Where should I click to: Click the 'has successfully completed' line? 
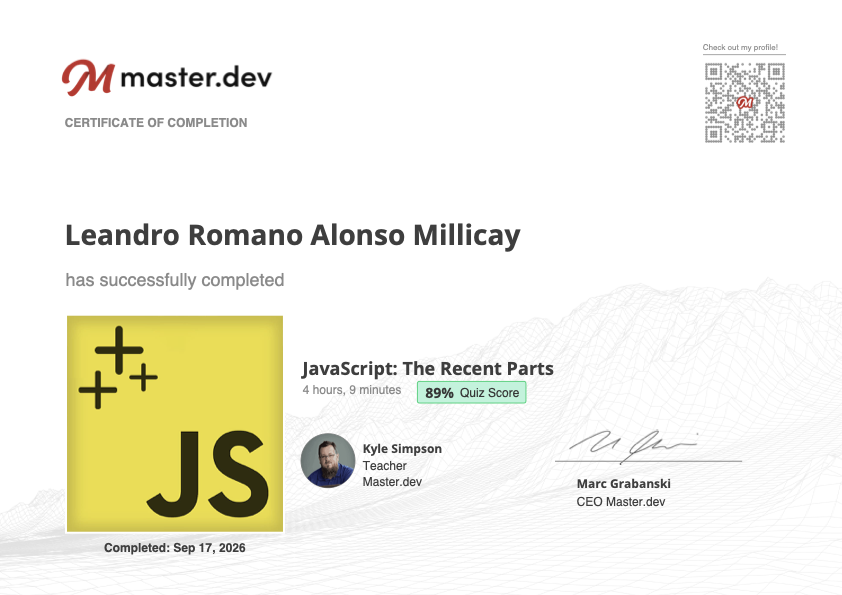(175, 280)
